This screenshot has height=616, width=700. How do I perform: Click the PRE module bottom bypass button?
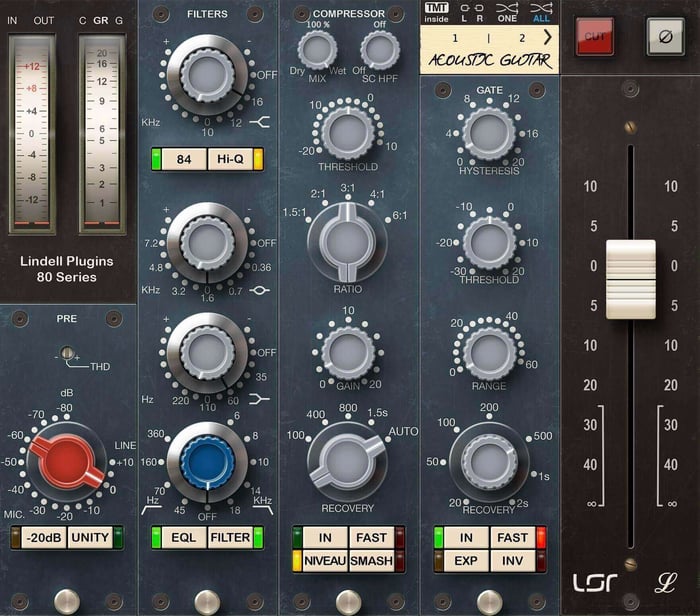click(67, 601)
